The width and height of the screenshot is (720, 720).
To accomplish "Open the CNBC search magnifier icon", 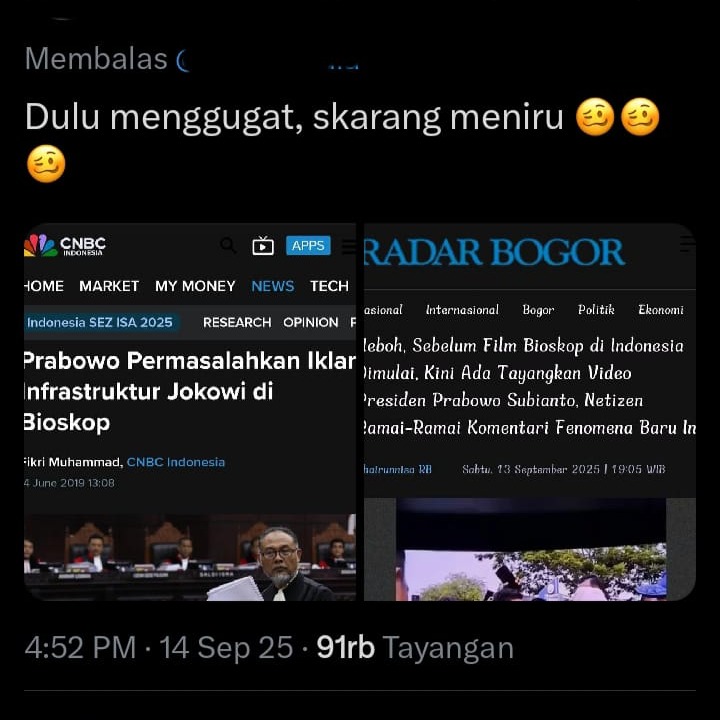I will (x=228, y=246).
